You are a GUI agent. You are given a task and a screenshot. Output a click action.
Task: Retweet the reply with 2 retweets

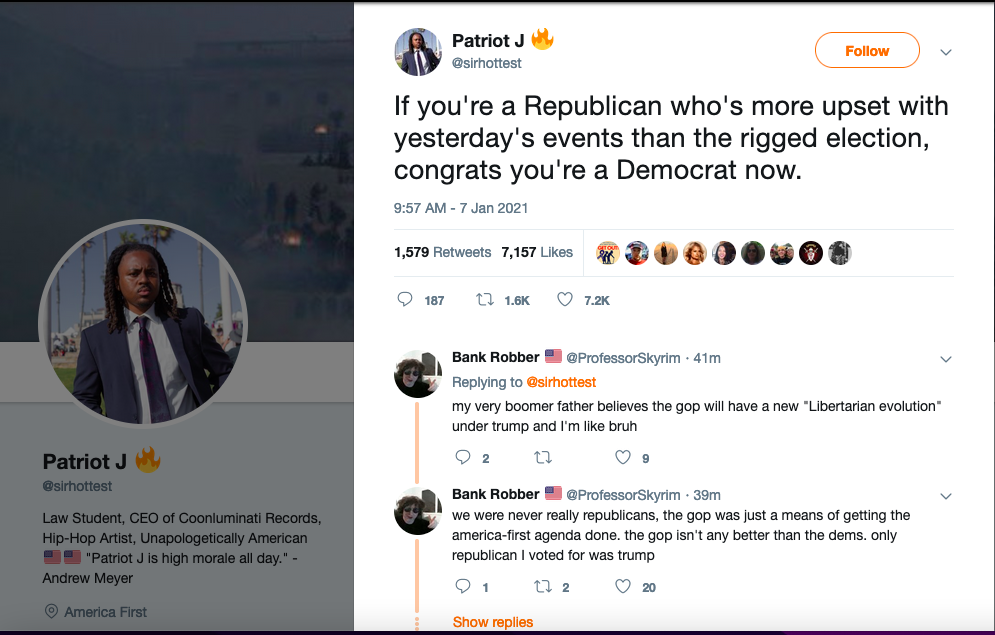(x=543, y=587)
